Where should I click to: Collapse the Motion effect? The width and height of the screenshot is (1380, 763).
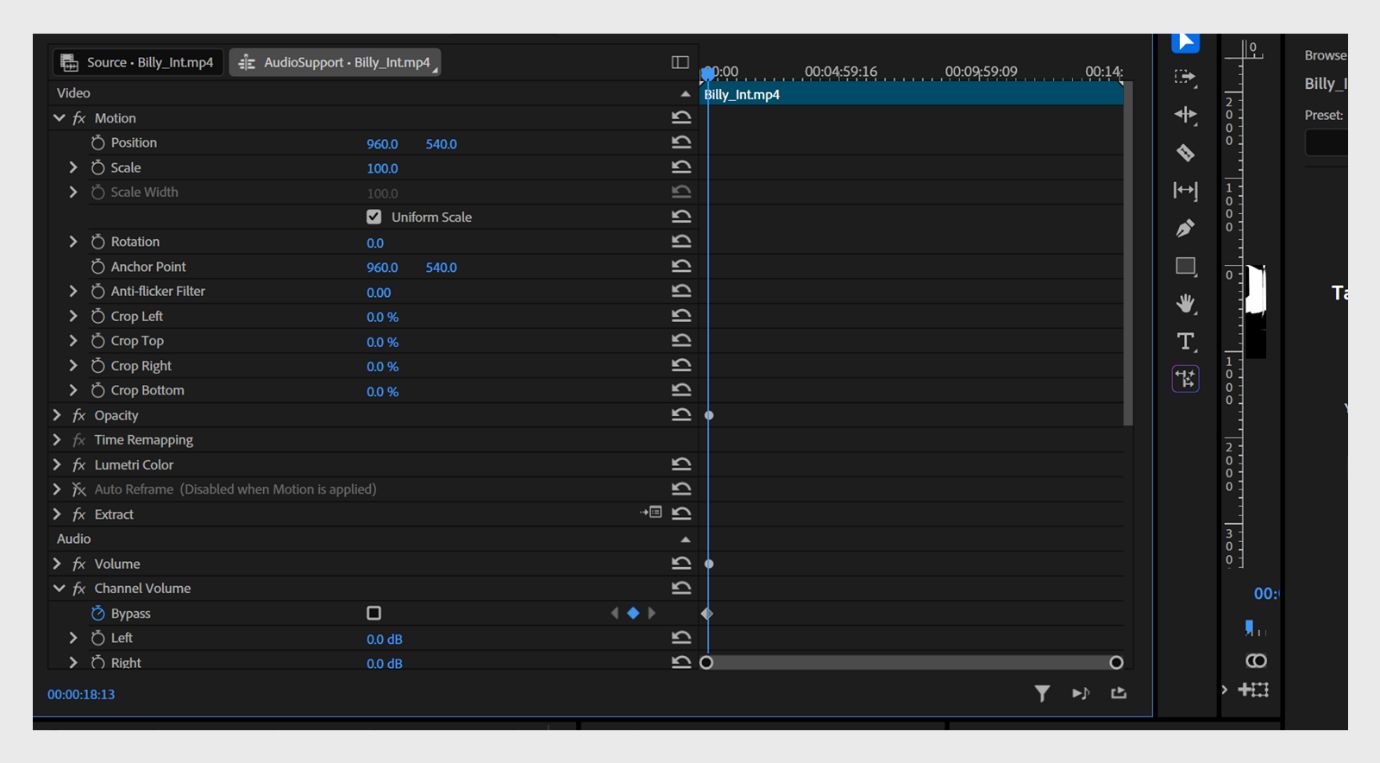tap(57, 117)
